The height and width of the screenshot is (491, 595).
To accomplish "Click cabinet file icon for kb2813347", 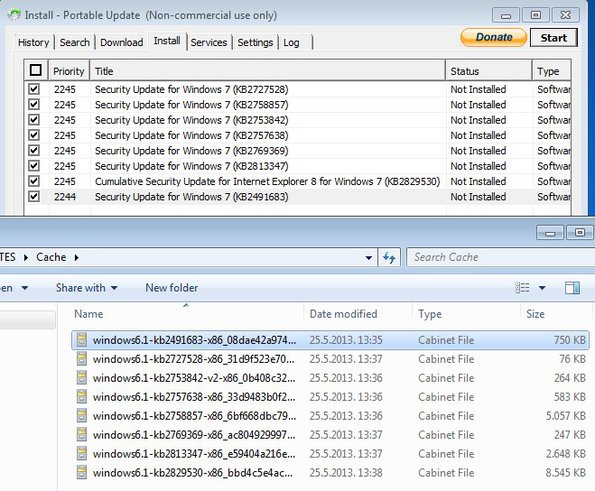I will click(x=82, y=453).
